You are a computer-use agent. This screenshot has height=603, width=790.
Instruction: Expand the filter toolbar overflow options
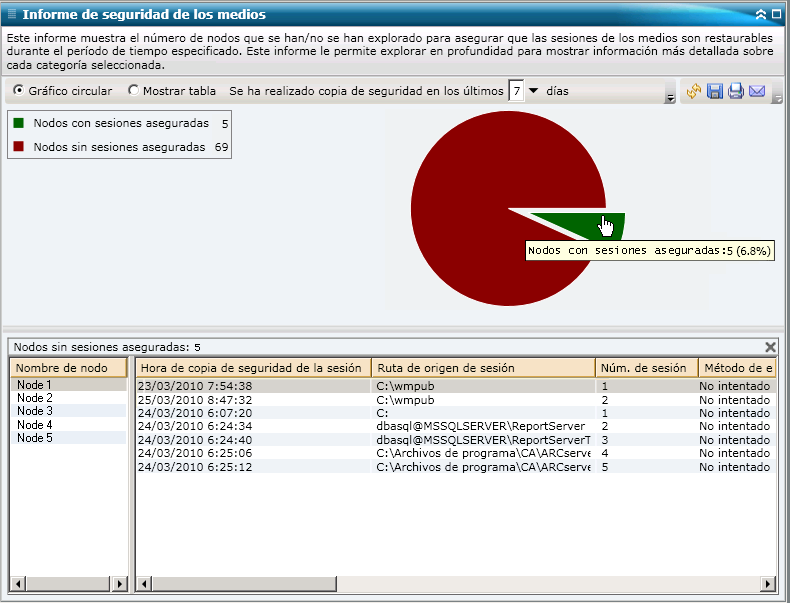[669, 97]
